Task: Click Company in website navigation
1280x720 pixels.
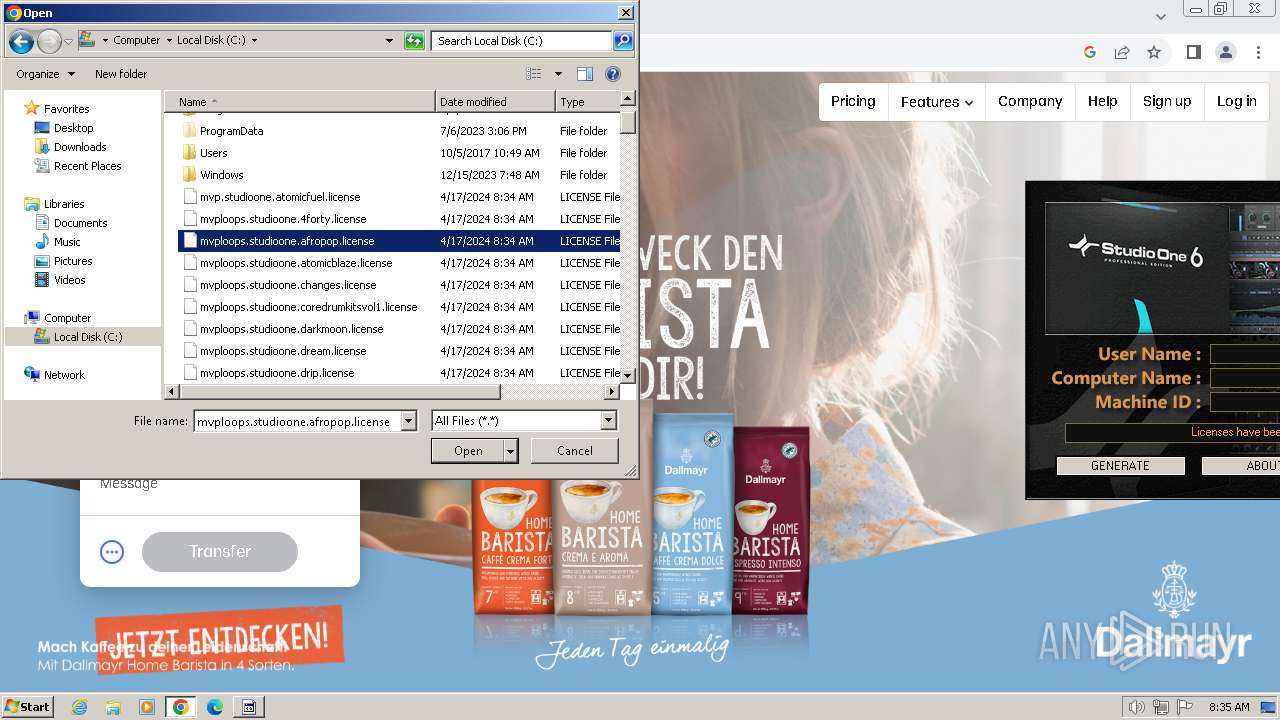Action: pos(1030,101)
